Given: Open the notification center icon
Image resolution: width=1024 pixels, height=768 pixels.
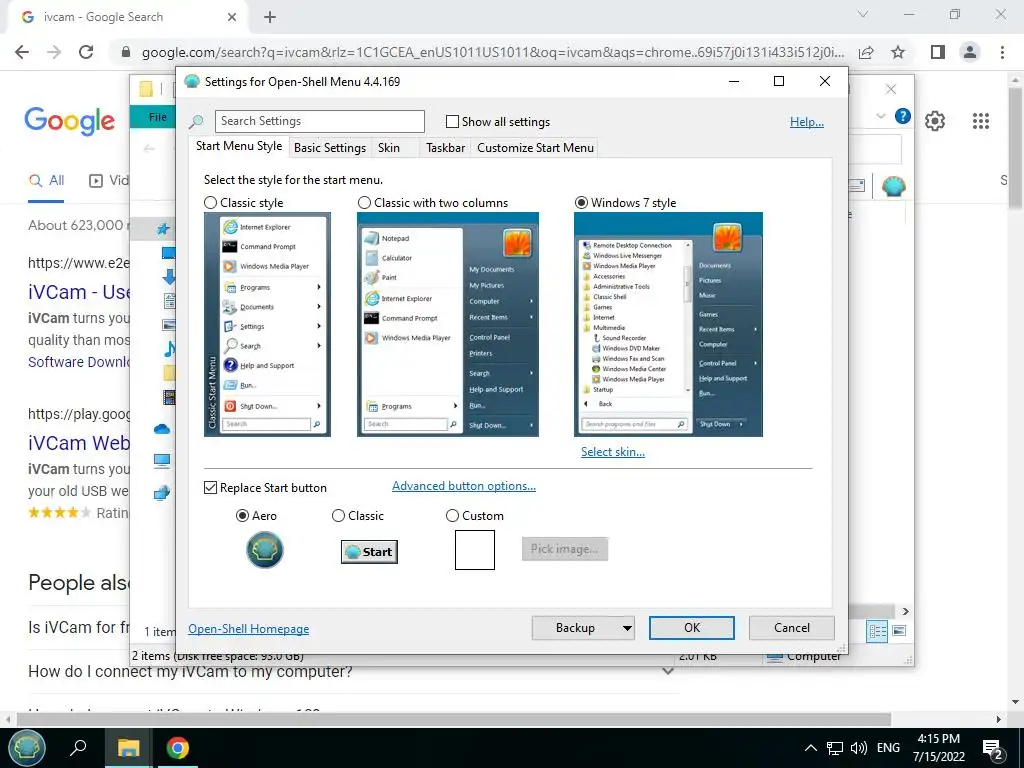Looking at the screenshot, I should pos(993,748).
